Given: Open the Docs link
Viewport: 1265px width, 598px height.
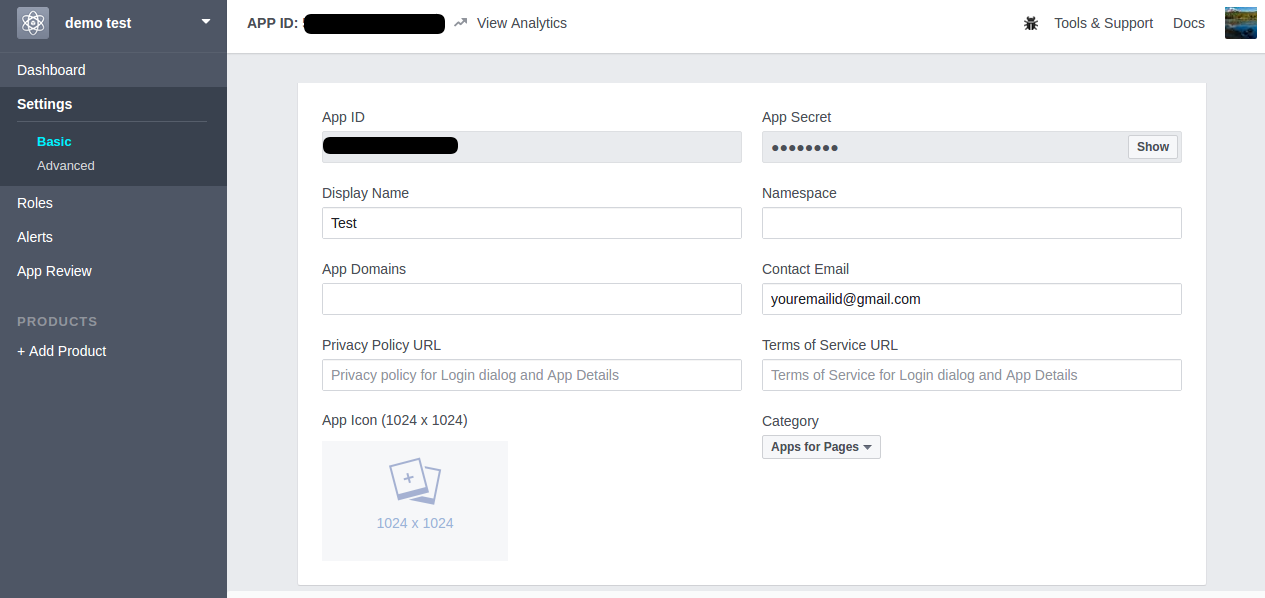Looking at the screenshot, I should [1189, 23].
